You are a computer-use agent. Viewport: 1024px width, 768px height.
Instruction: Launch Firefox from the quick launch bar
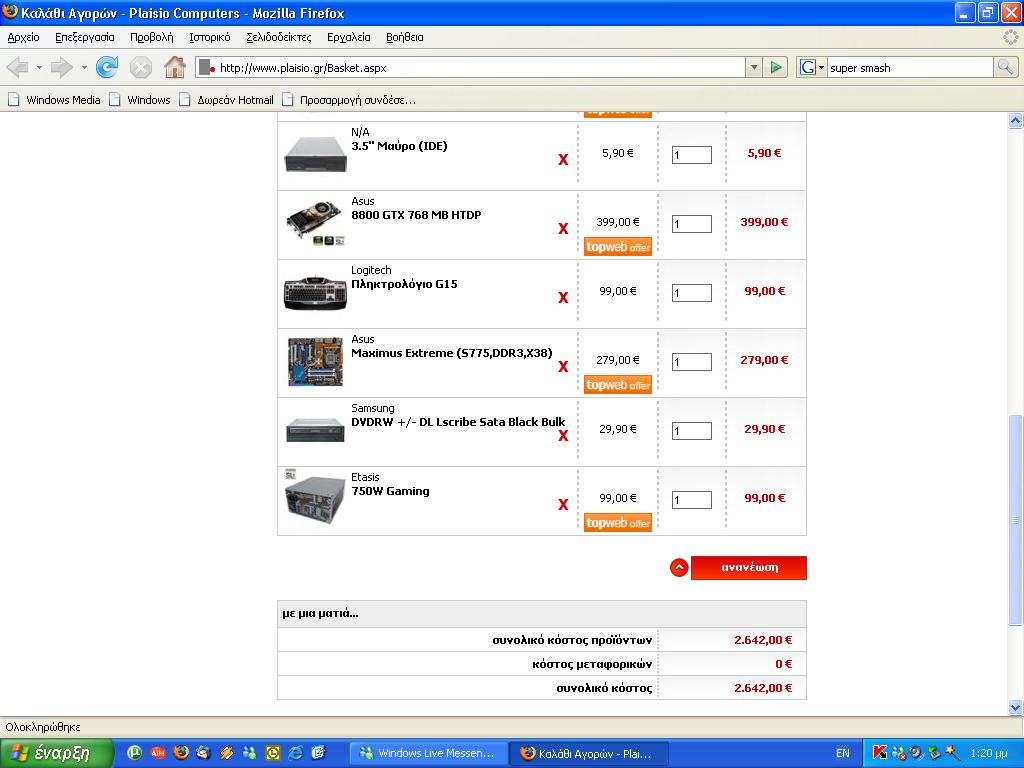[181, 753]
